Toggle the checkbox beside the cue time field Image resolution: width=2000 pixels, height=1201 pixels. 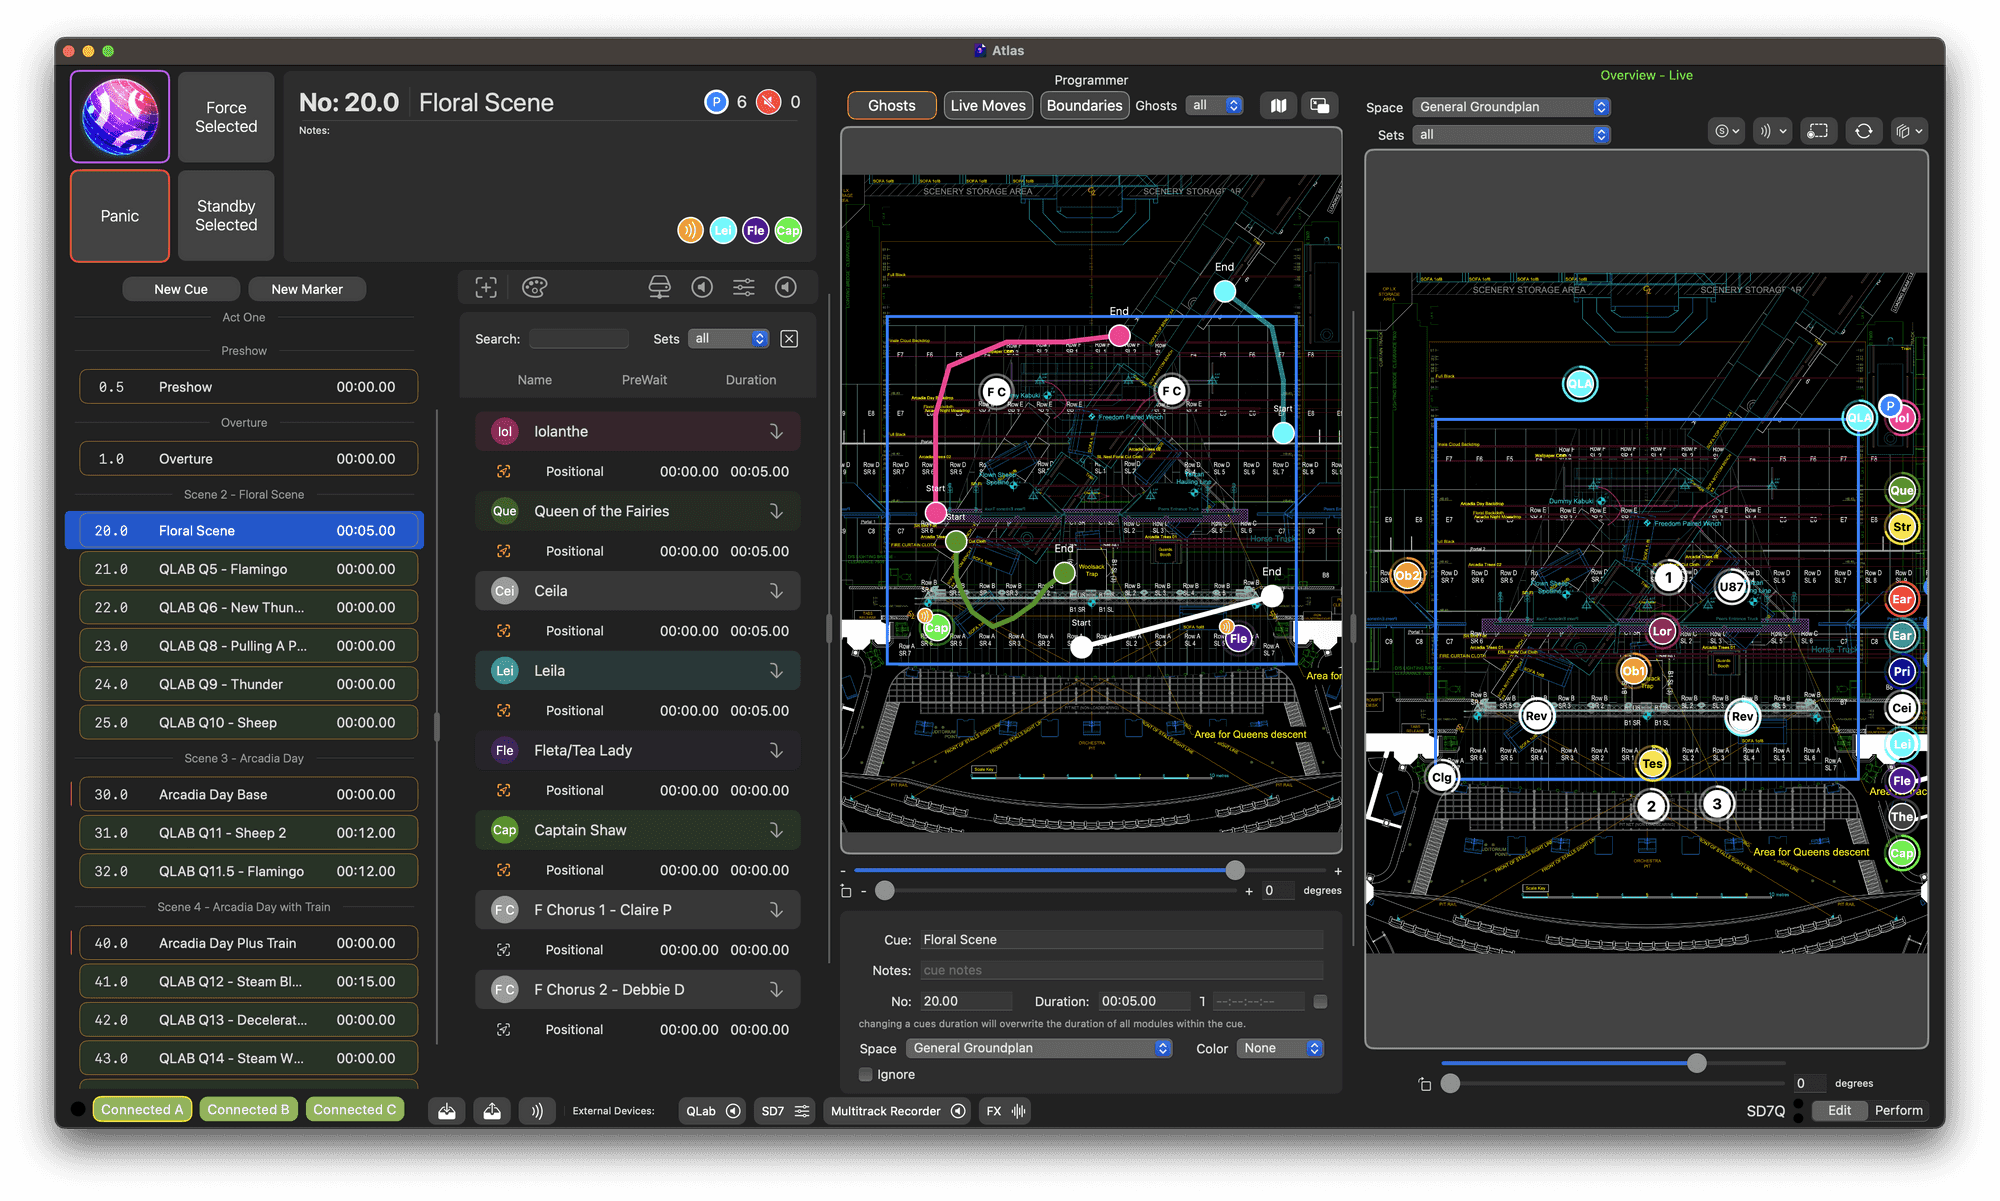[1320, 1002]
